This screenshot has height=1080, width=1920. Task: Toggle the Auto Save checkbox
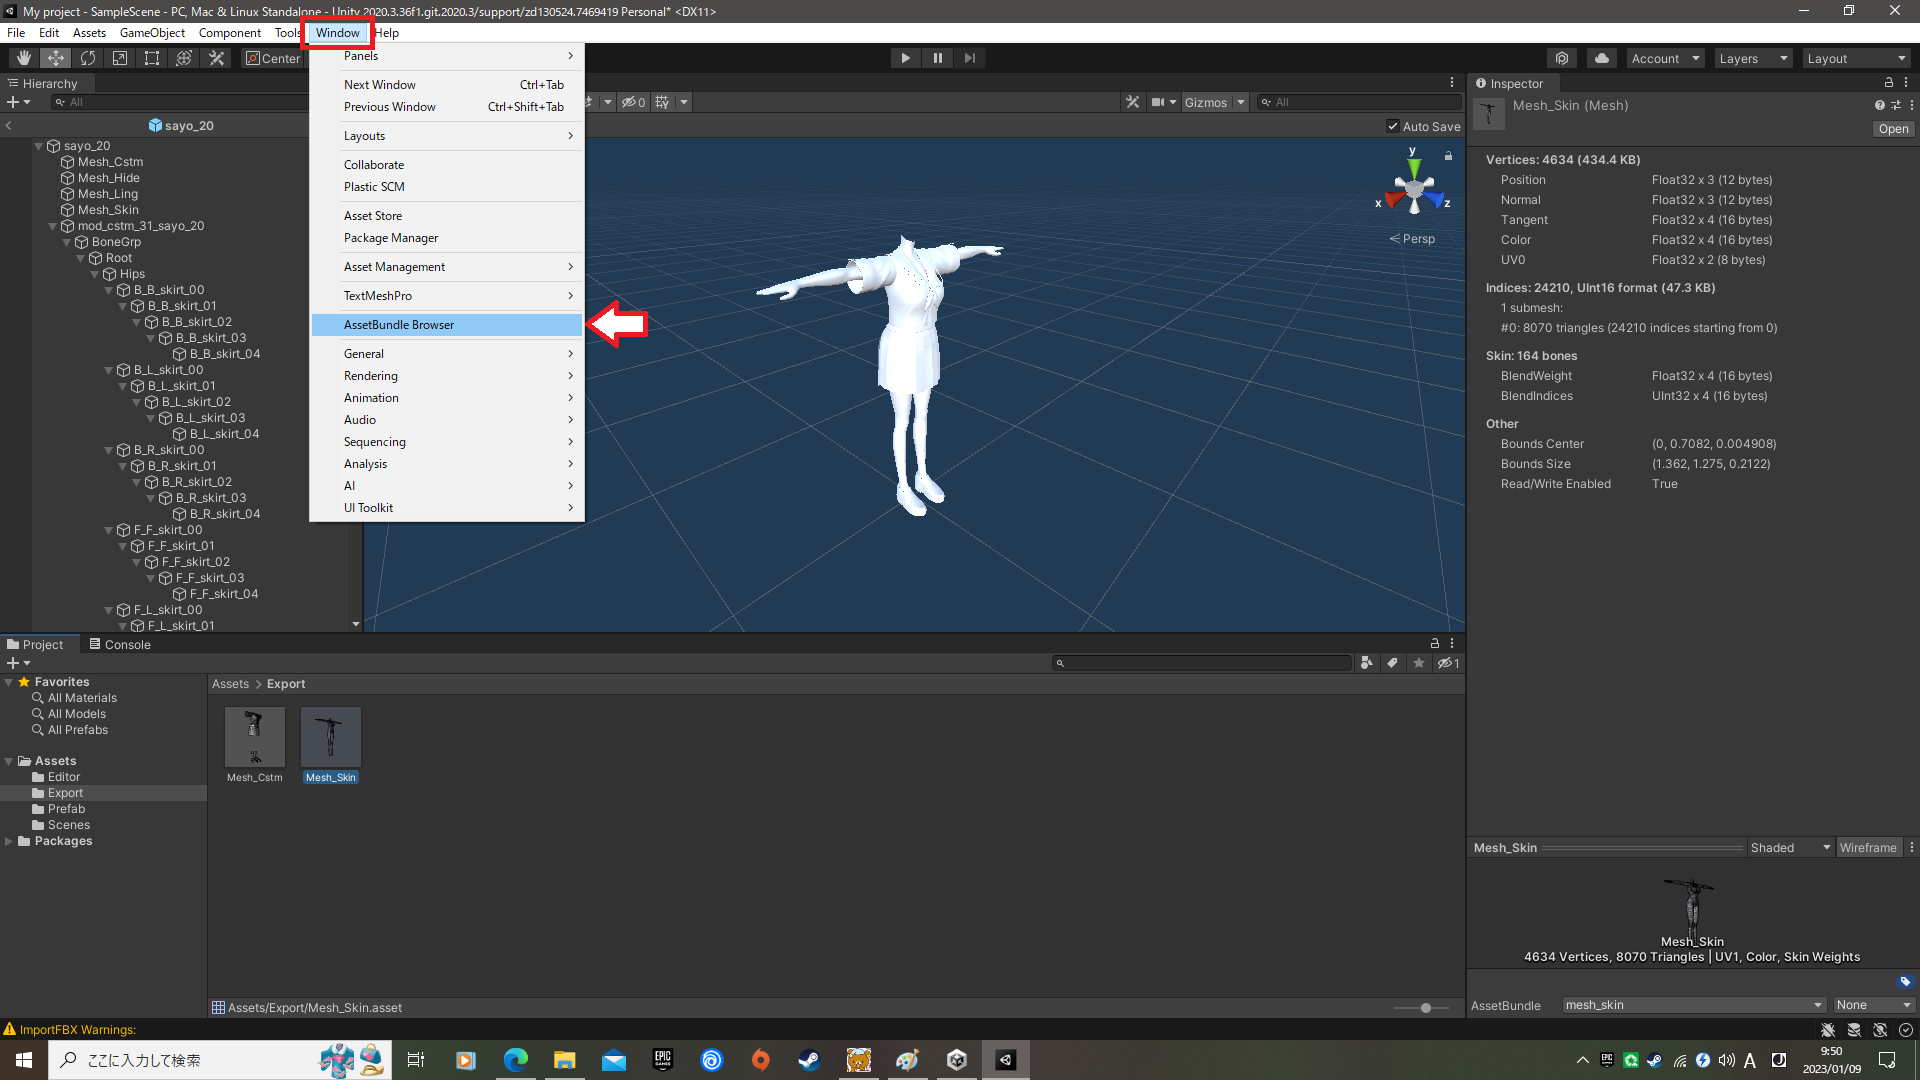[x=1393, y=126]
